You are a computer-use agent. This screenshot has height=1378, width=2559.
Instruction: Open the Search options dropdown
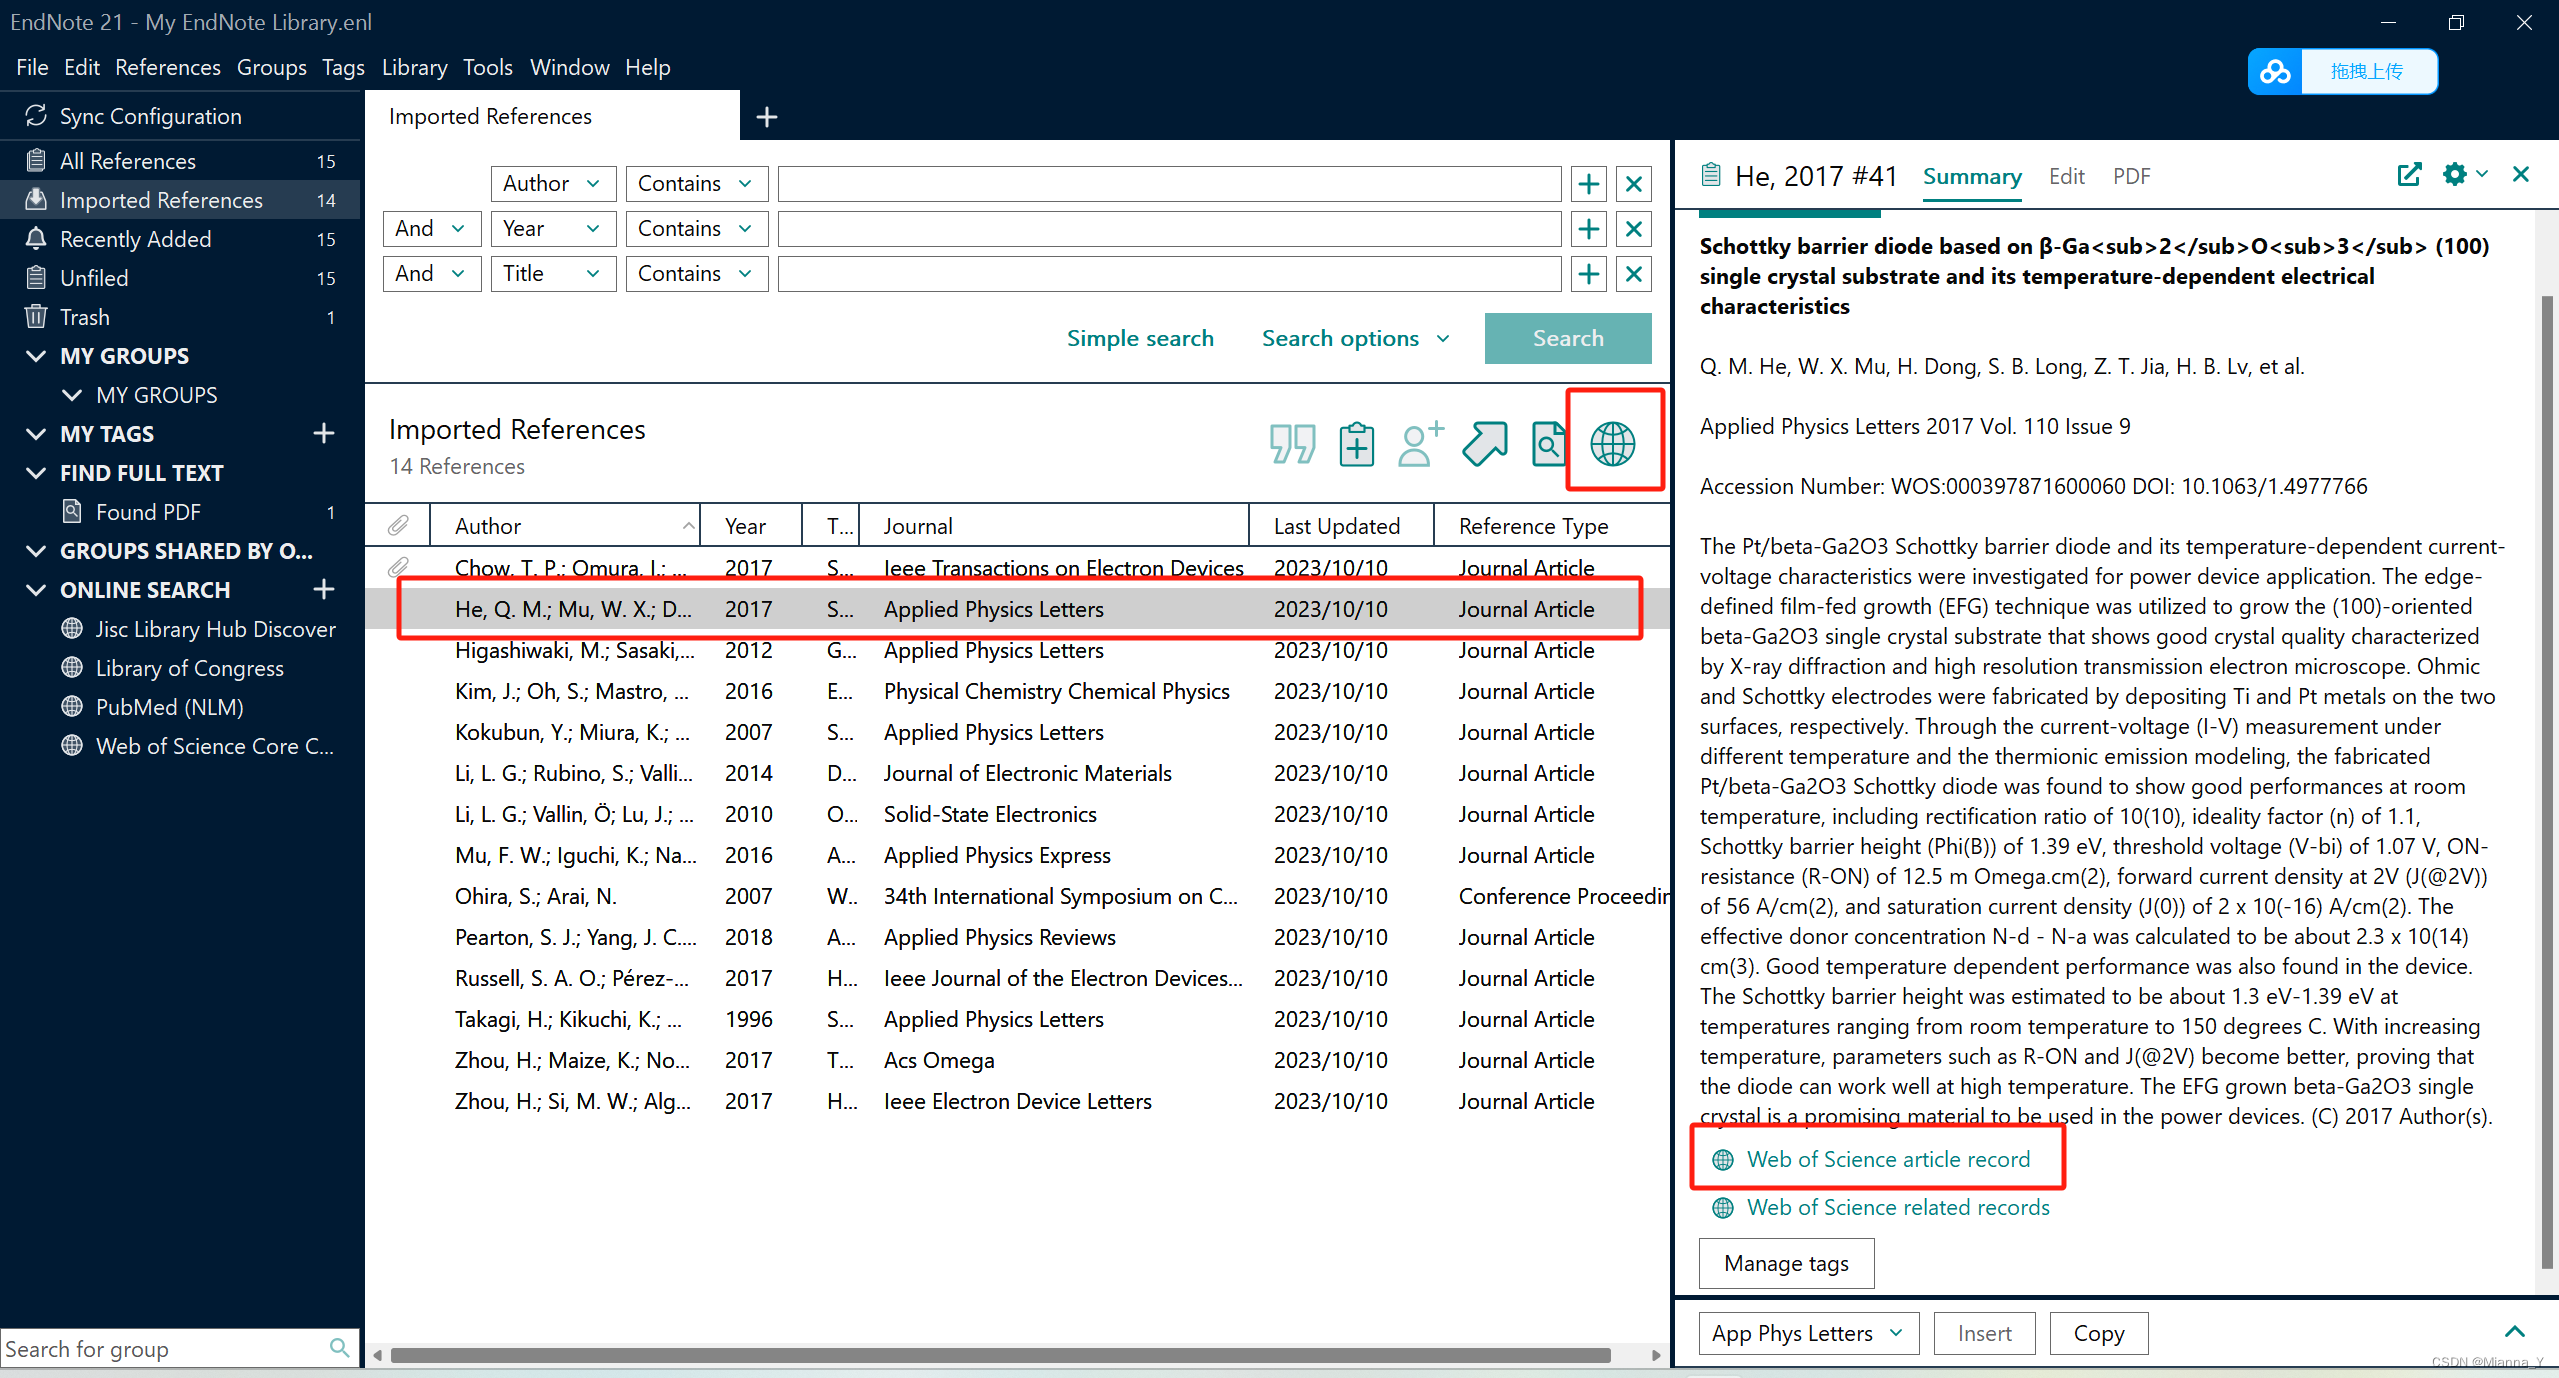point(1354,338)
